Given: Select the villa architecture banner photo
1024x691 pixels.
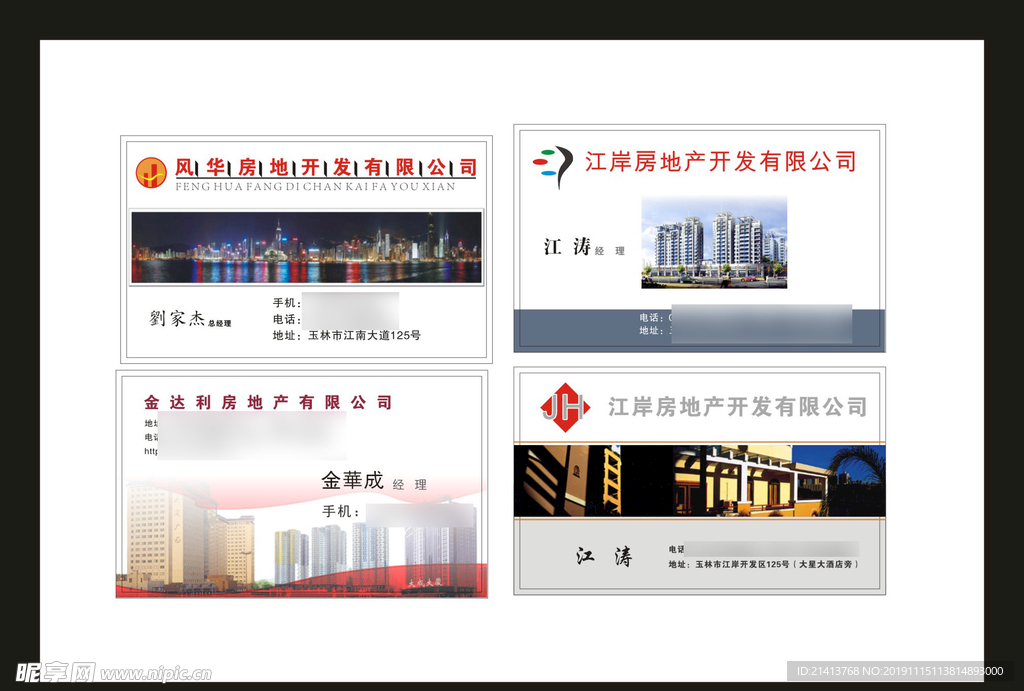Looking at the screenshot, I should click(699, 481).
